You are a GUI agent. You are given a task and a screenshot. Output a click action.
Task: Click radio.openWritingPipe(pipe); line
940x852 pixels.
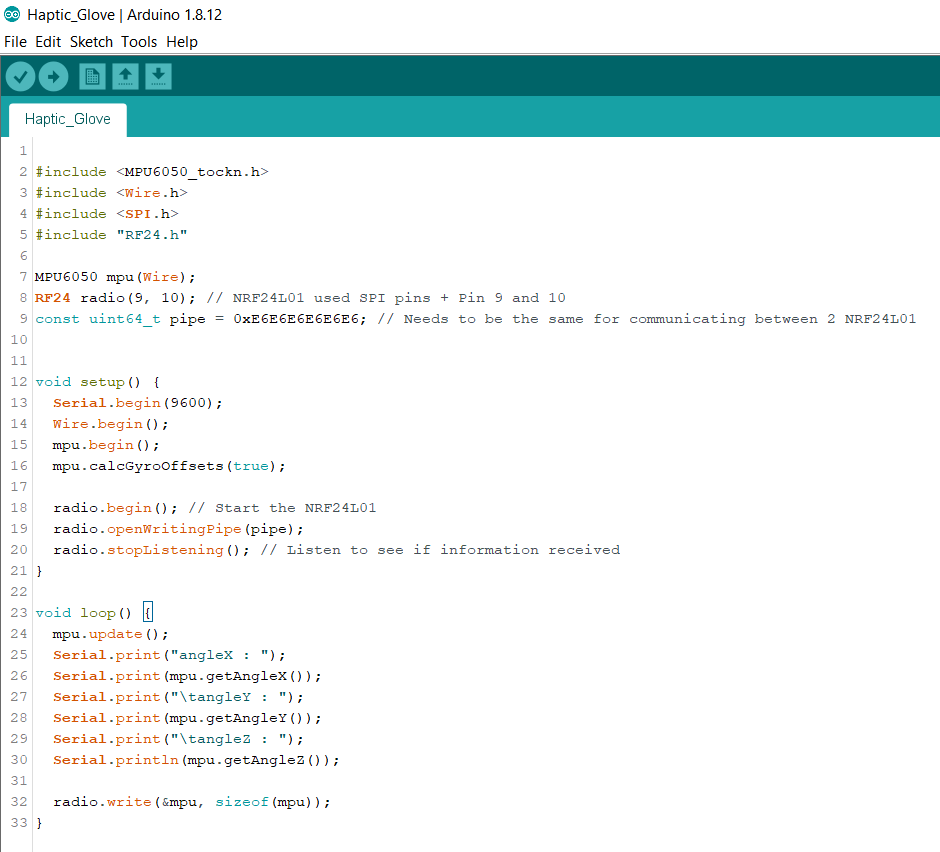(178, 529)
